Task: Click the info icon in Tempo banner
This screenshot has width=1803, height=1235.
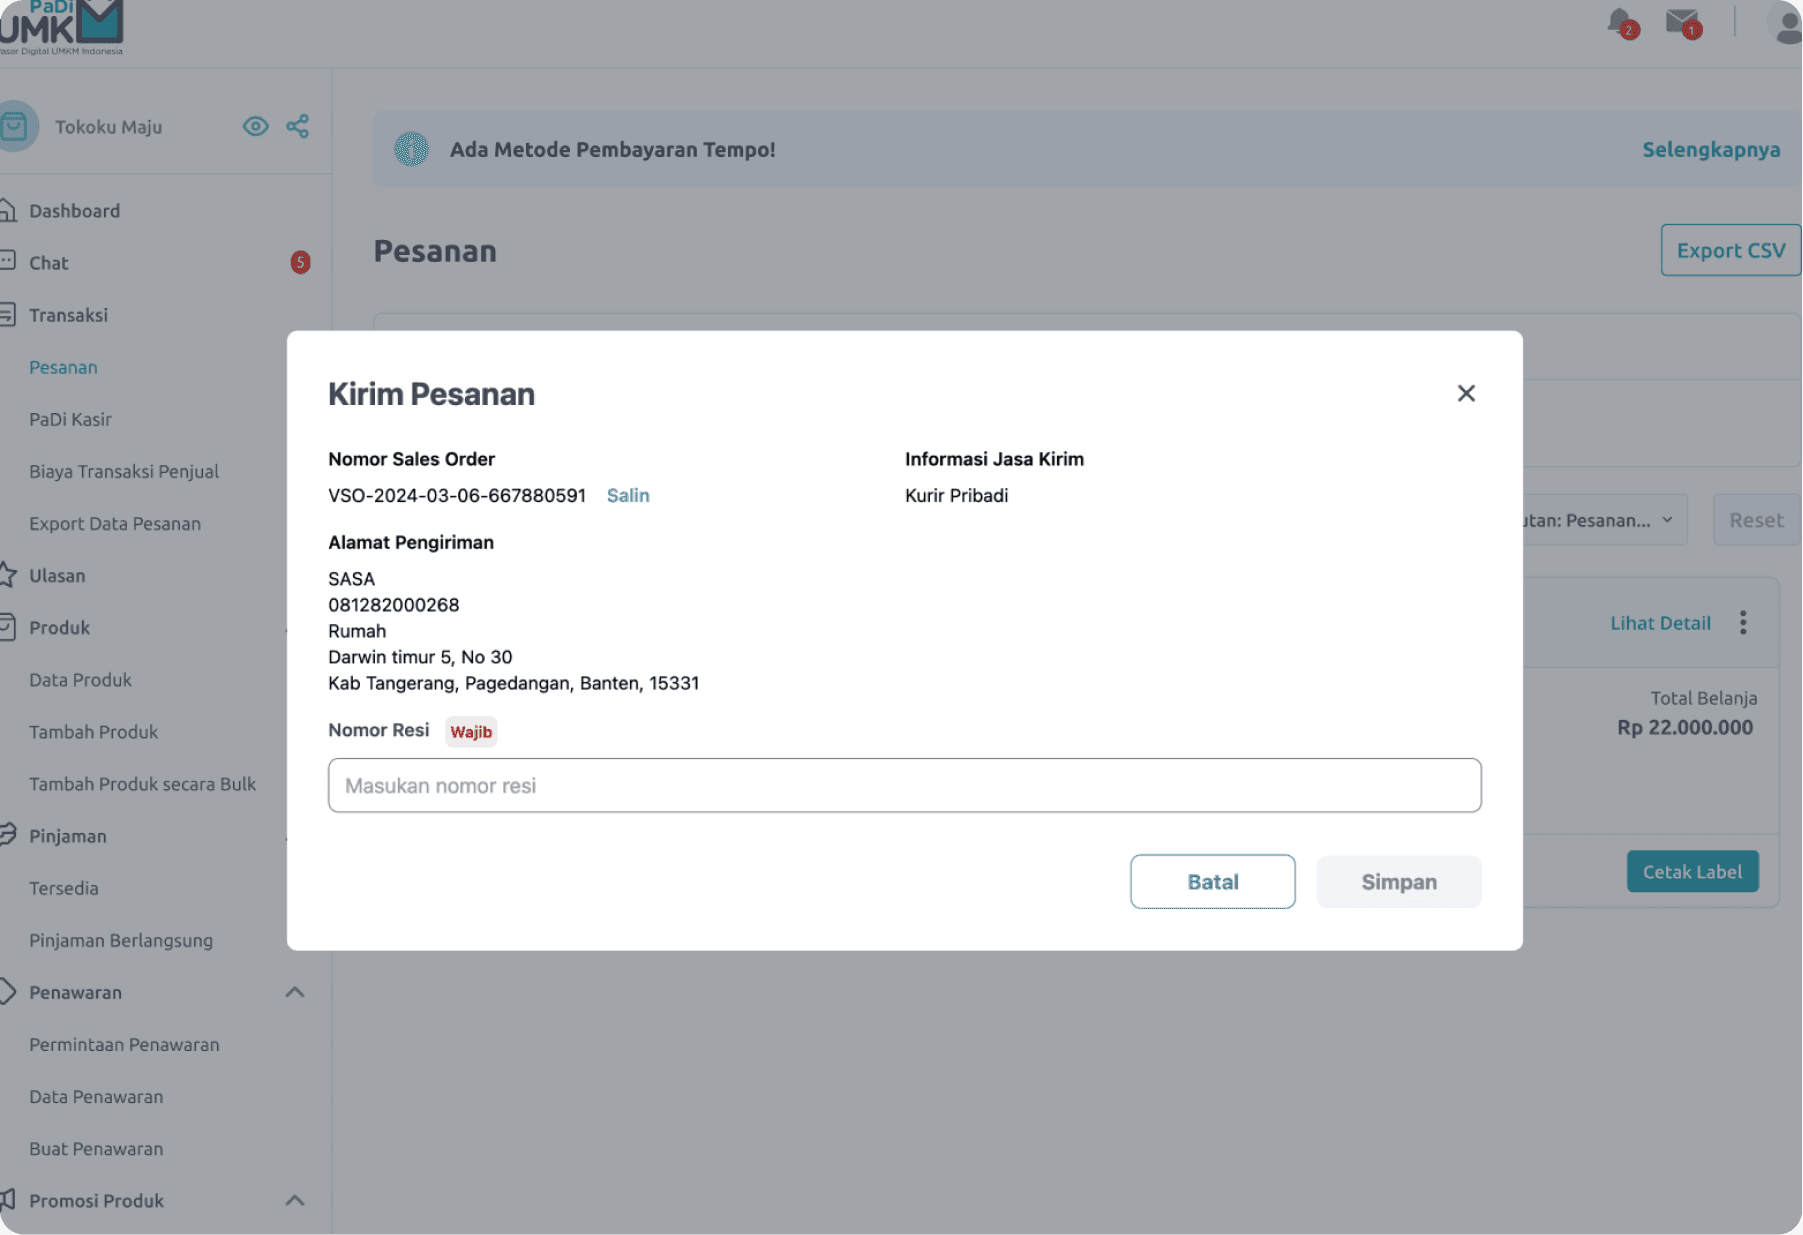Action: point(411,149)
